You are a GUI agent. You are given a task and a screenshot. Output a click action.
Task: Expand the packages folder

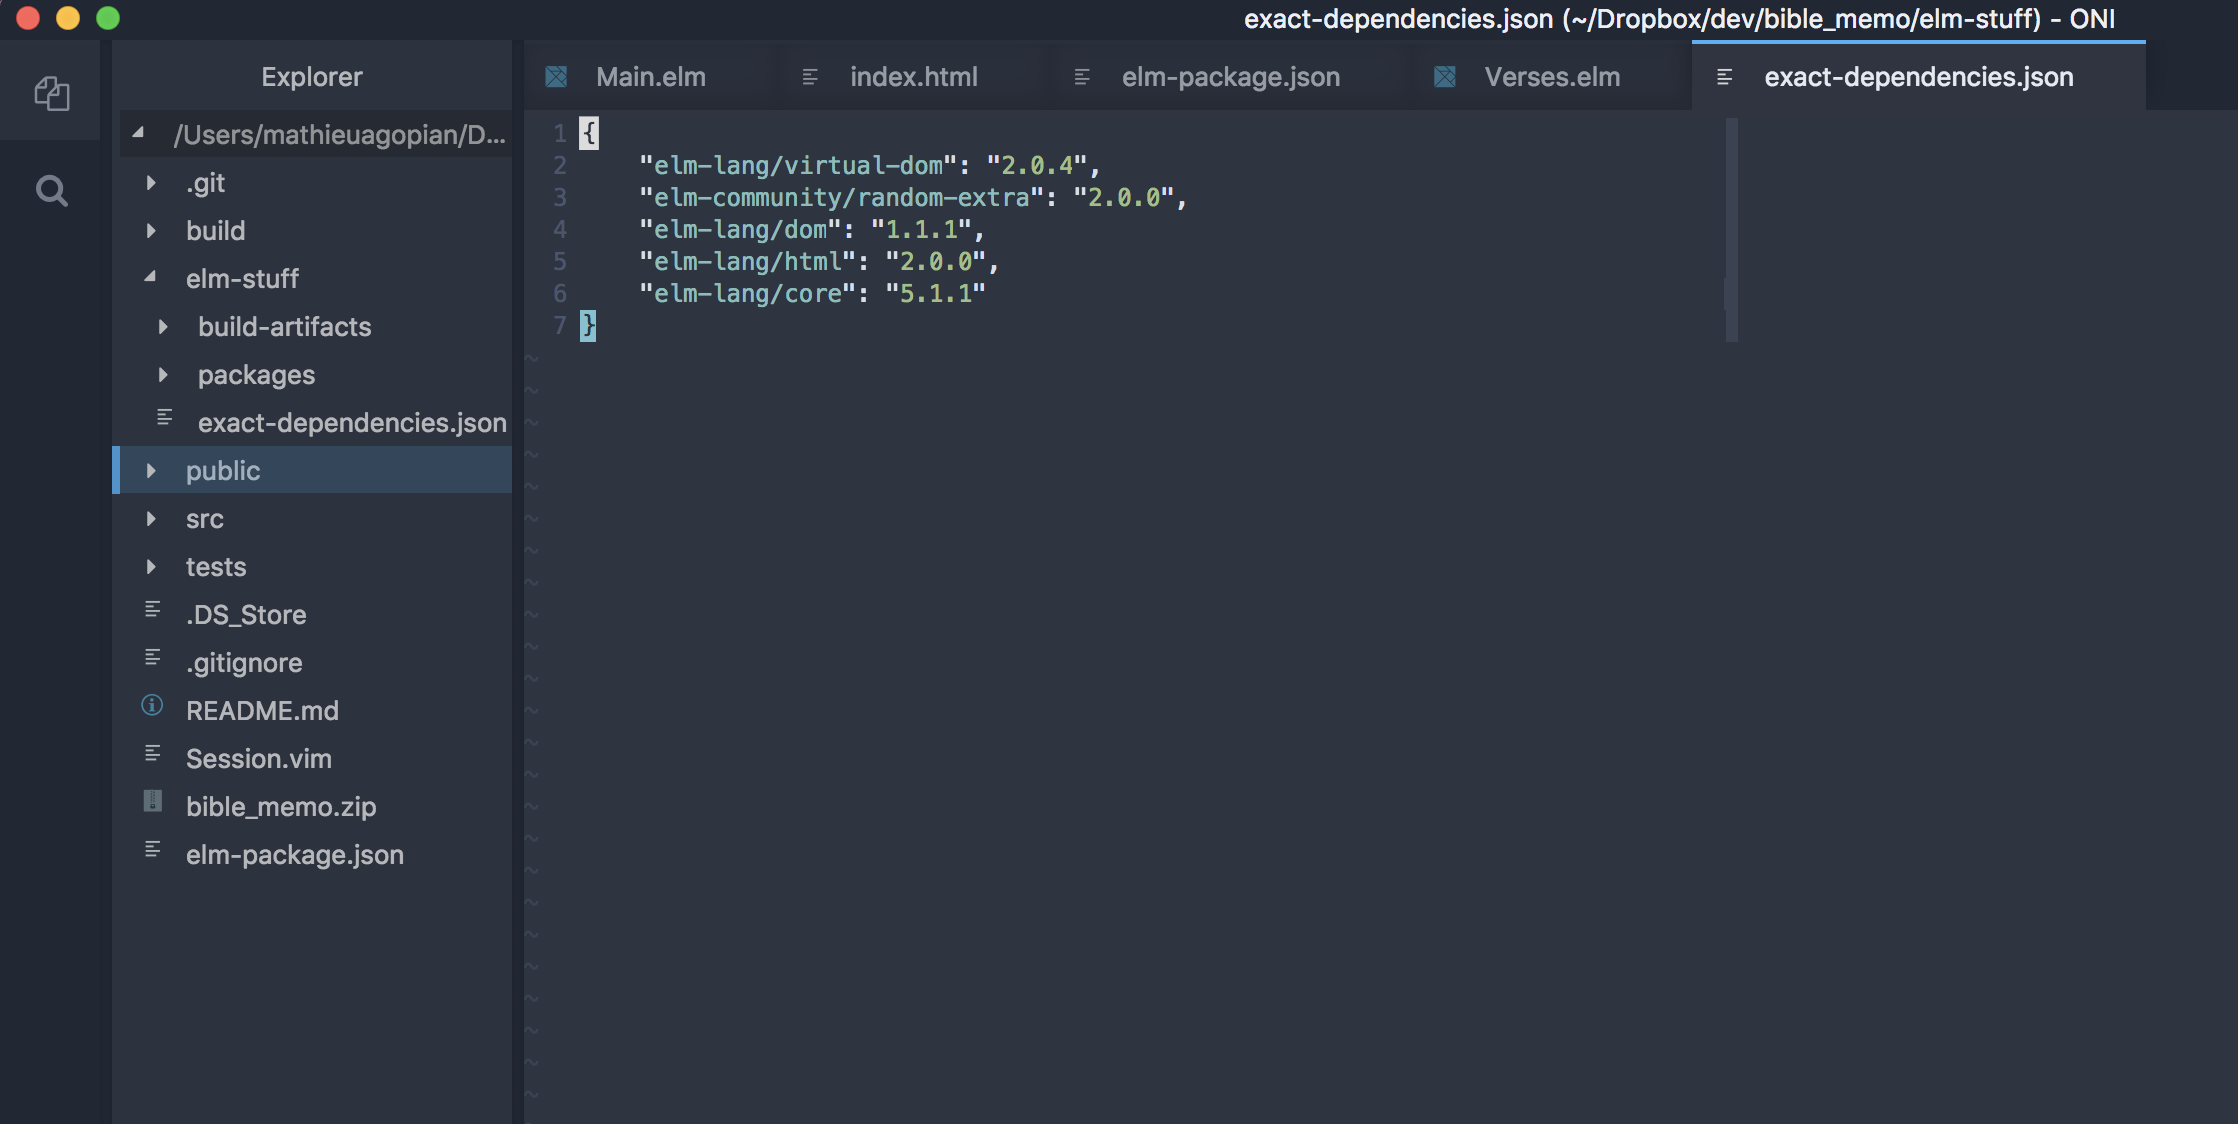pos(163,374)
